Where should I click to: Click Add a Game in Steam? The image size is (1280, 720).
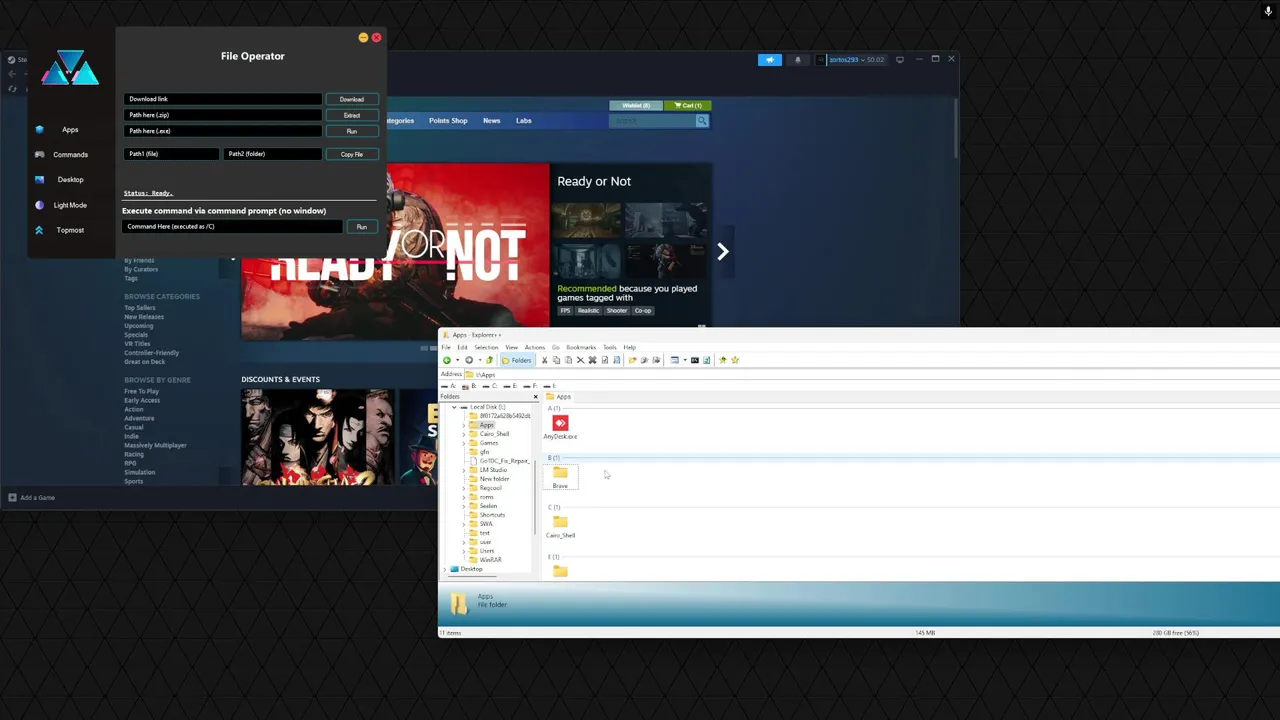point(31,497)
